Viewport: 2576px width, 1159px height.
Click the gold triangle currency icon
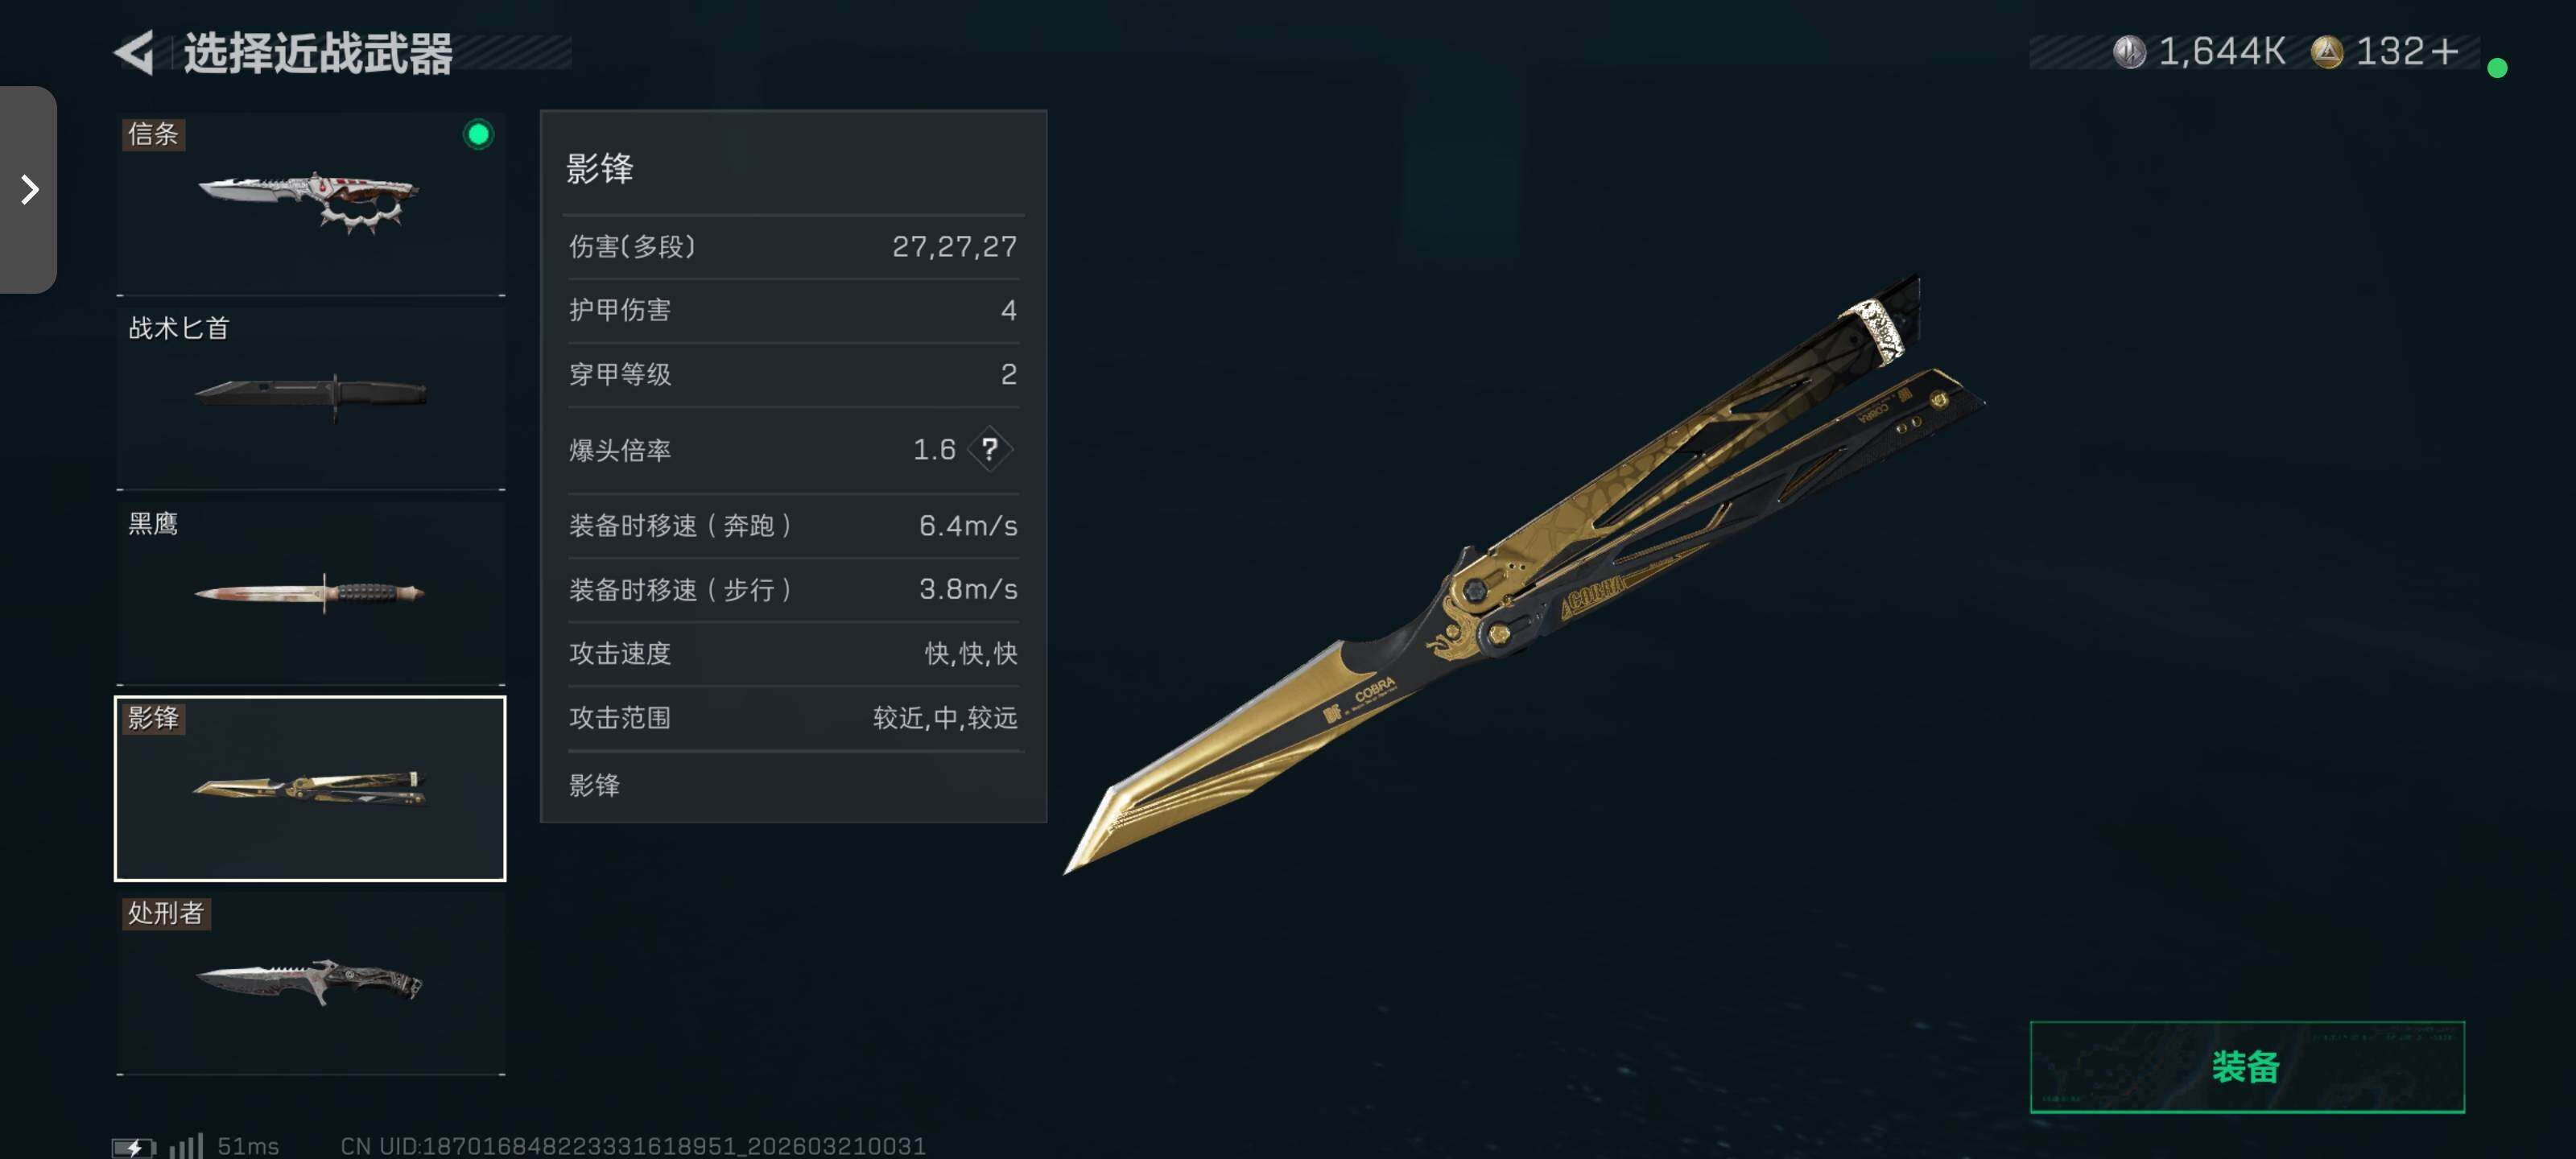coord(2327,52)
